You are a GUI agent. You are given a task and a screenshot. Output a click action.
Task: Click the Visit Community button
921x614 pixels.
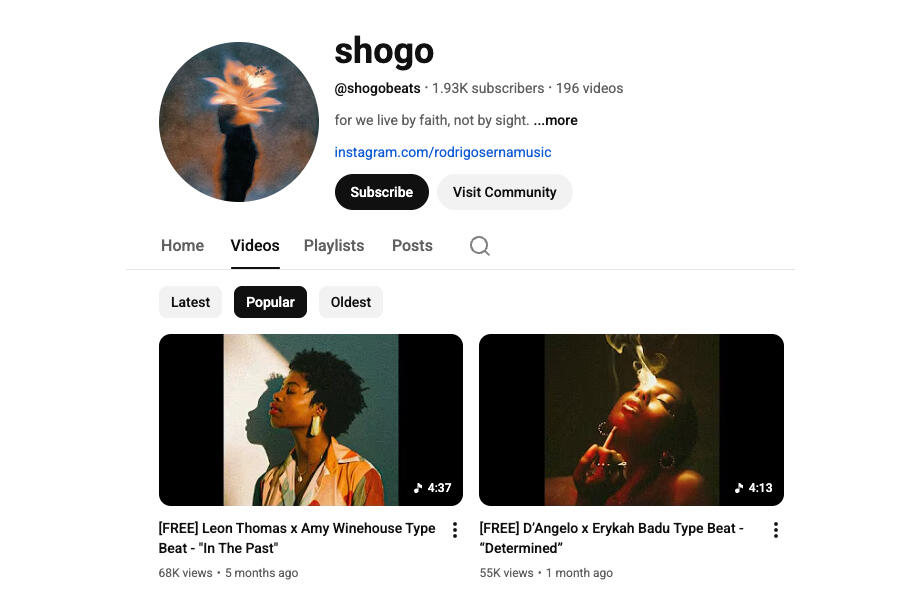click(505, 192)
